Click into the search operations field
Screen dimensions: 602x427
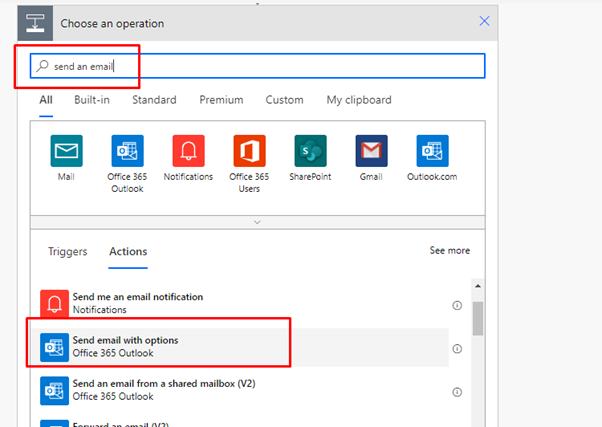point(258,66)
